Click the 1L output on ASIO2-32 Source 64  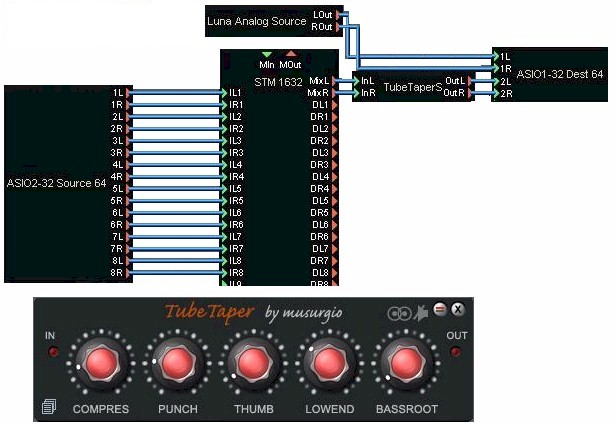[x=128, y=93]
